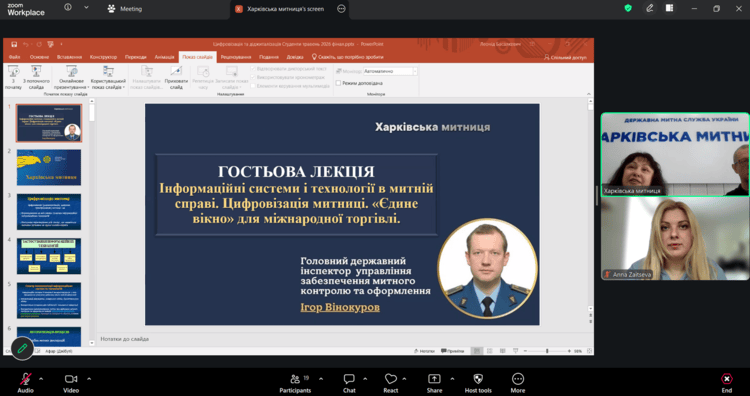Click the green annotation pencil button
This screenshot has width=750, height=396.
(x=22, y=349)
